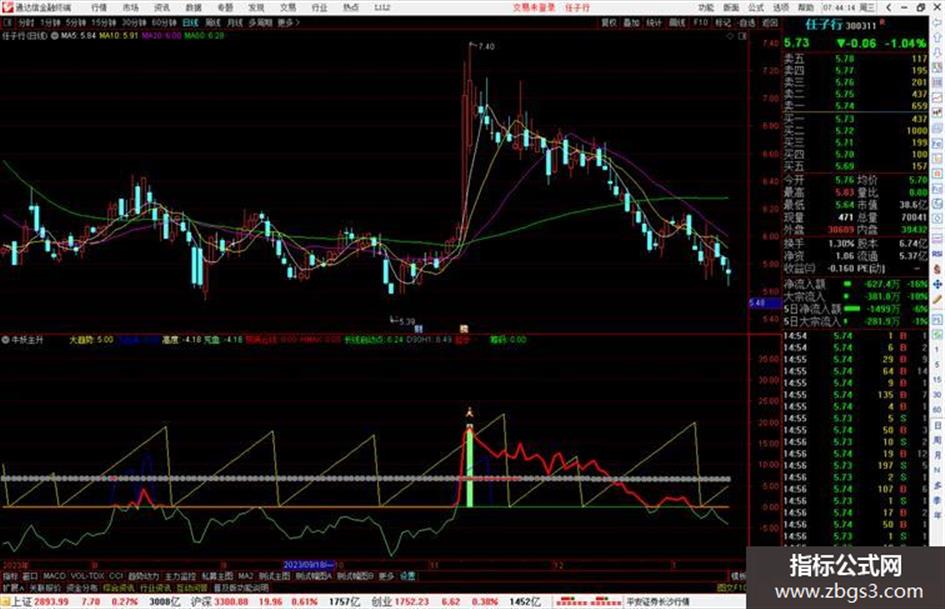
Task: Open the 资金分布 bottom tab
Action: (81, 588)
